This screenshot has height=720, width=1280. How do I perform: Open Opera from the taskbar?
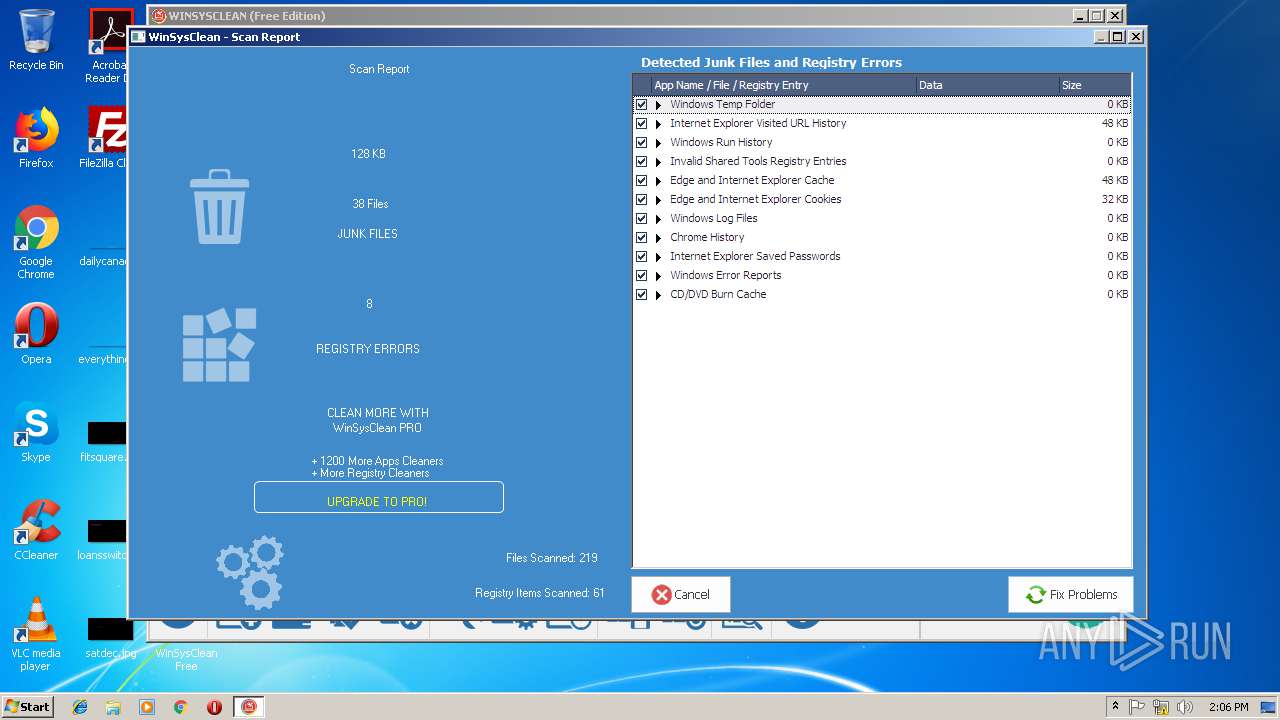click(214, 707)
